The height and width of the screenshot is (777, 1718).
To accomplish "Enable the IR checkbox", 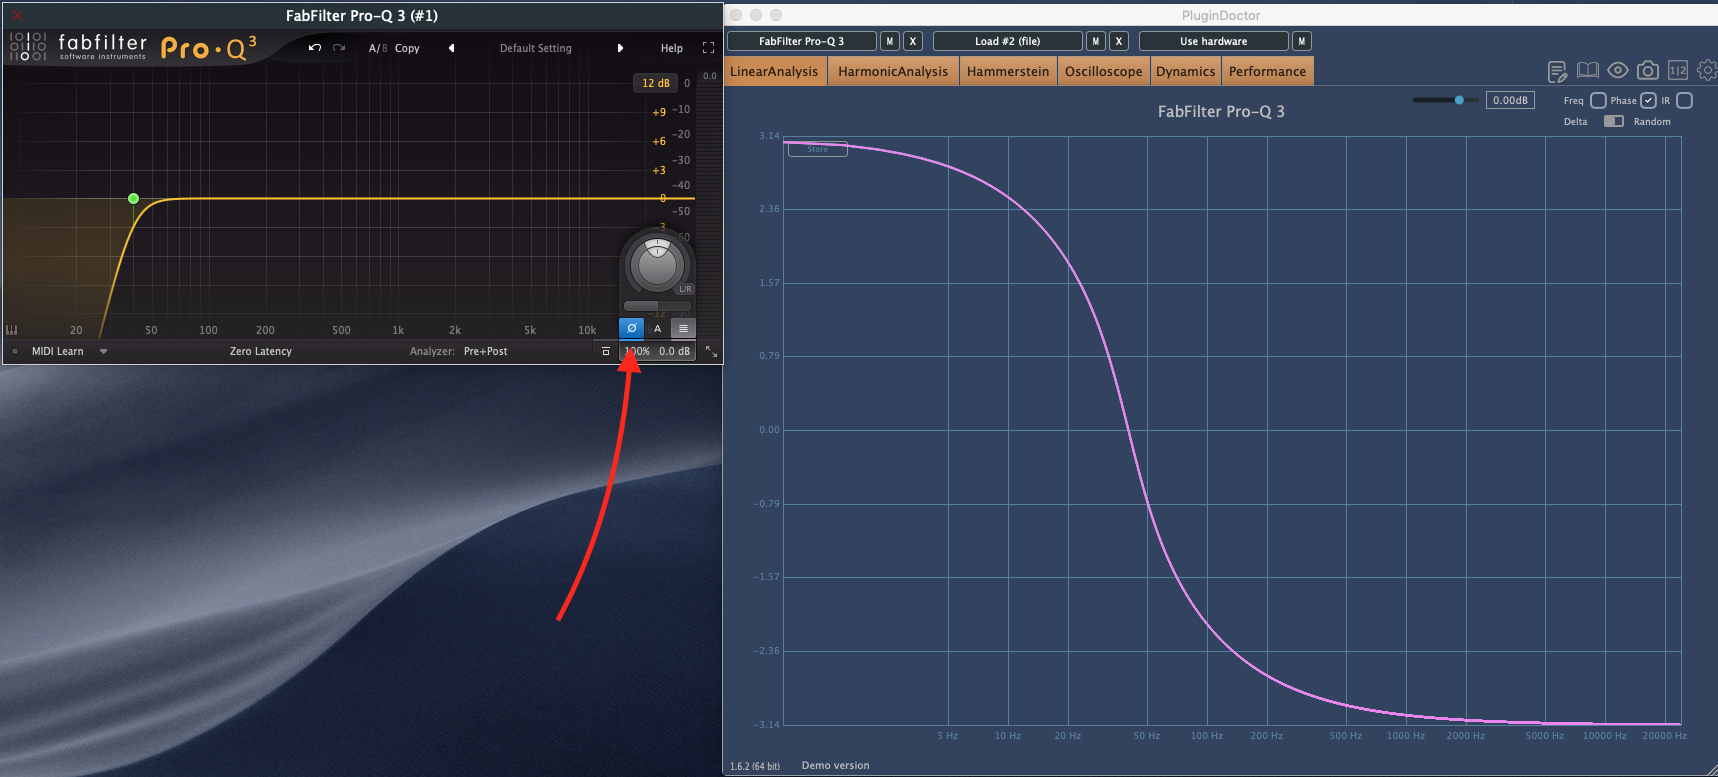I will click(1684, 100).
